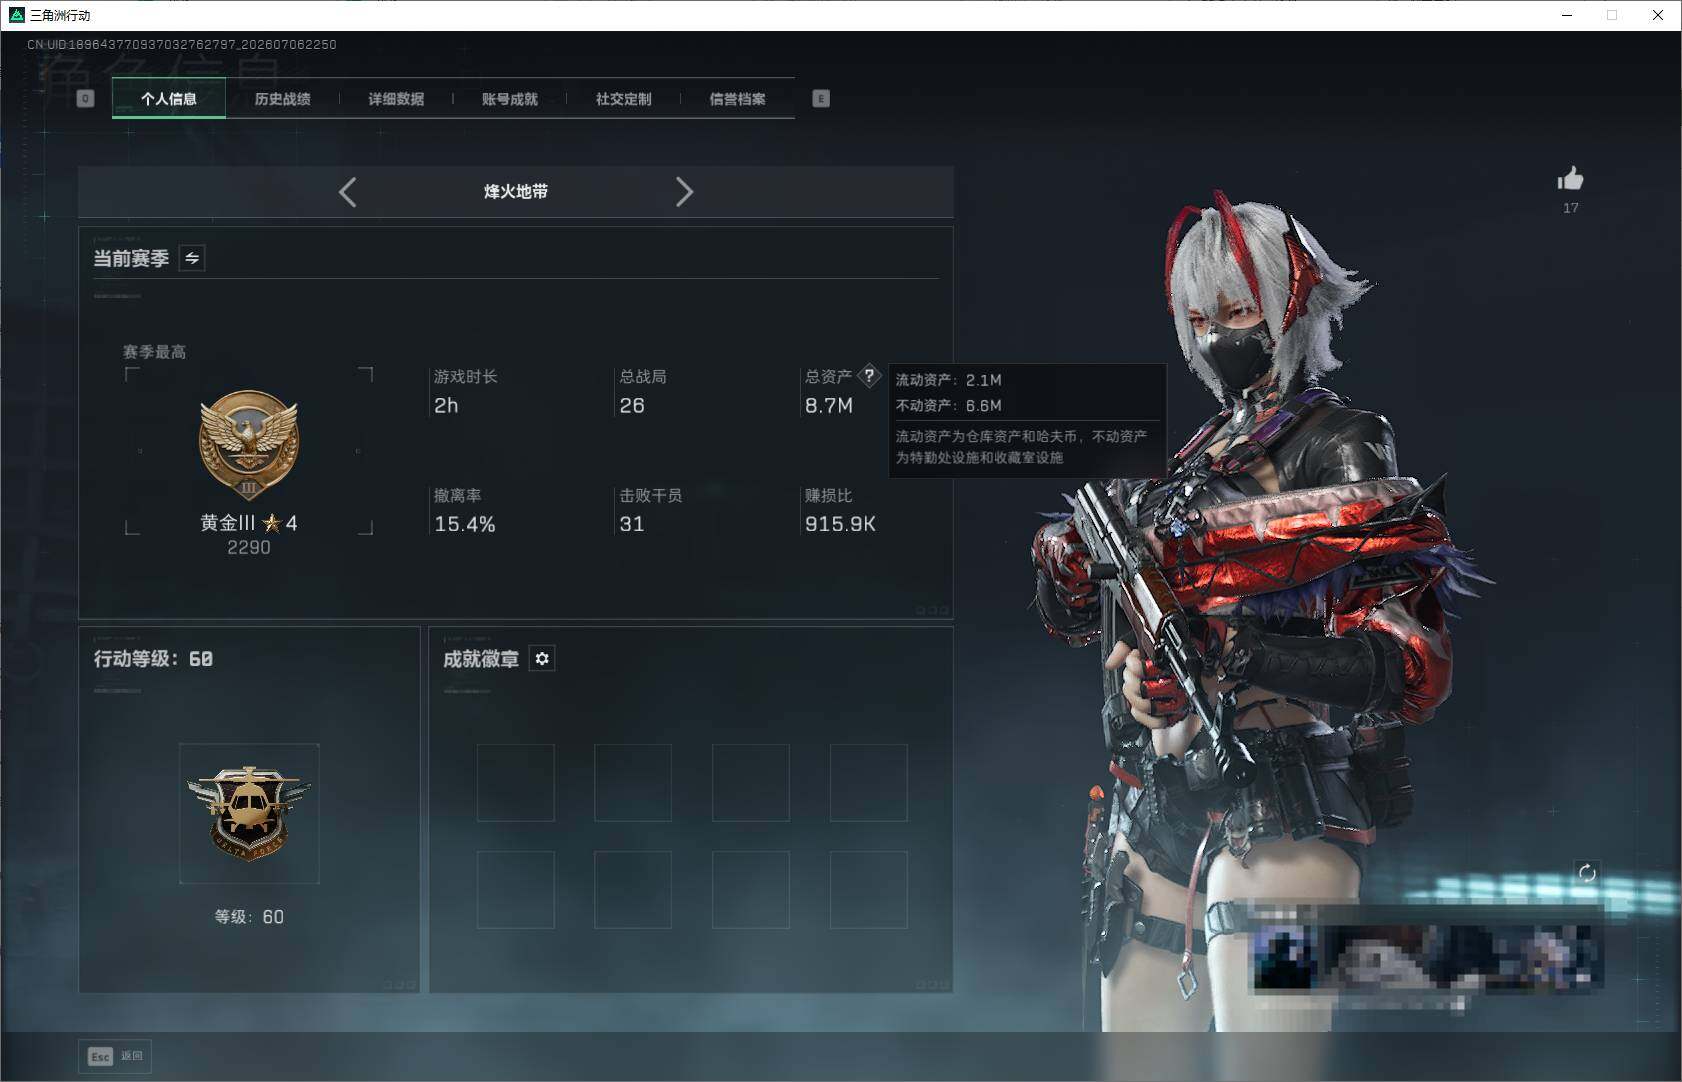1682x1082 pixels.
Task: Click the 黄金III rank label
Action: pos(228,522)
